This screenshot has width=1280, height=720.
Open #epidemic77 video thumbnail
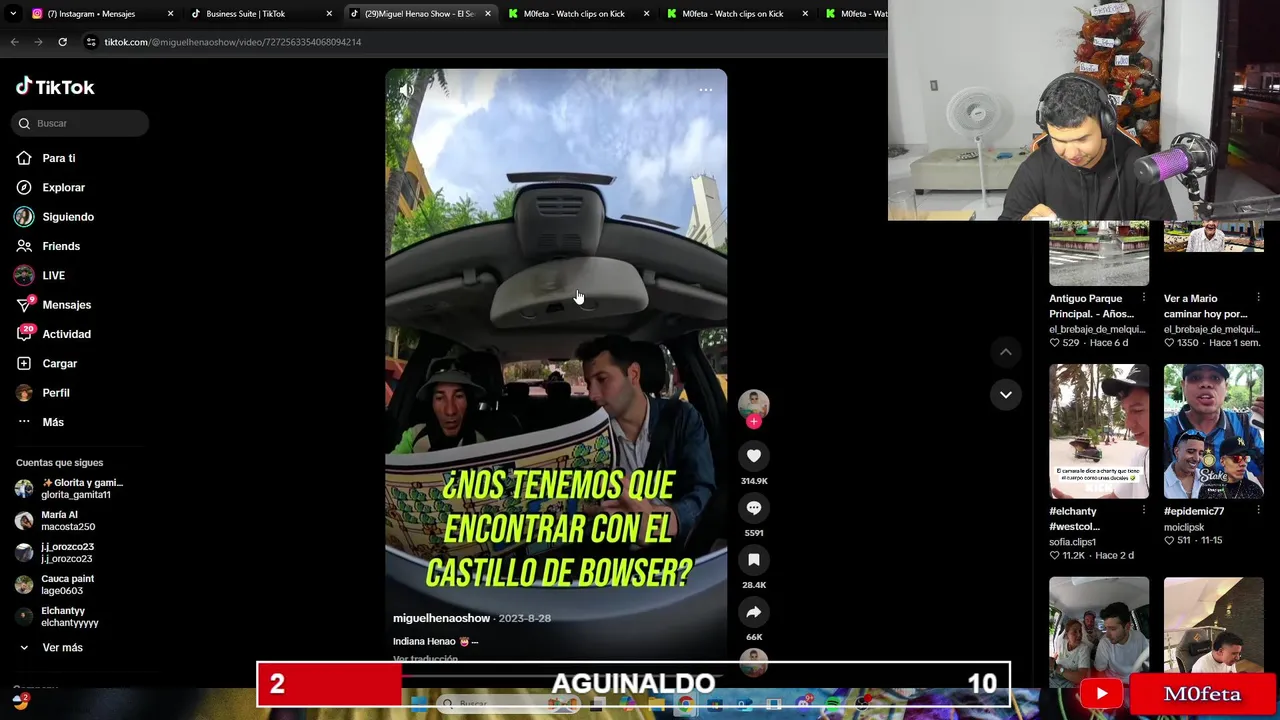pos(1213,431)
